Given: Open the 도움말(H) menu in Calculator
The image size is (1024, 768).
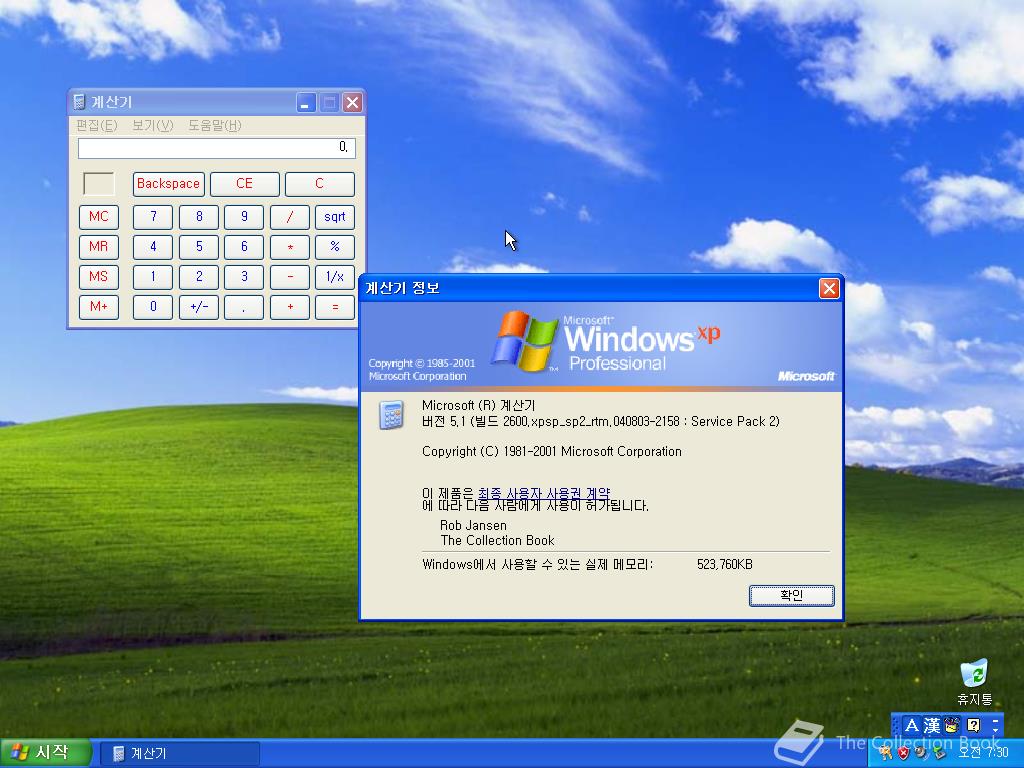Looking at the screenshot, I should pyautogui.click(x=215, y=125).
